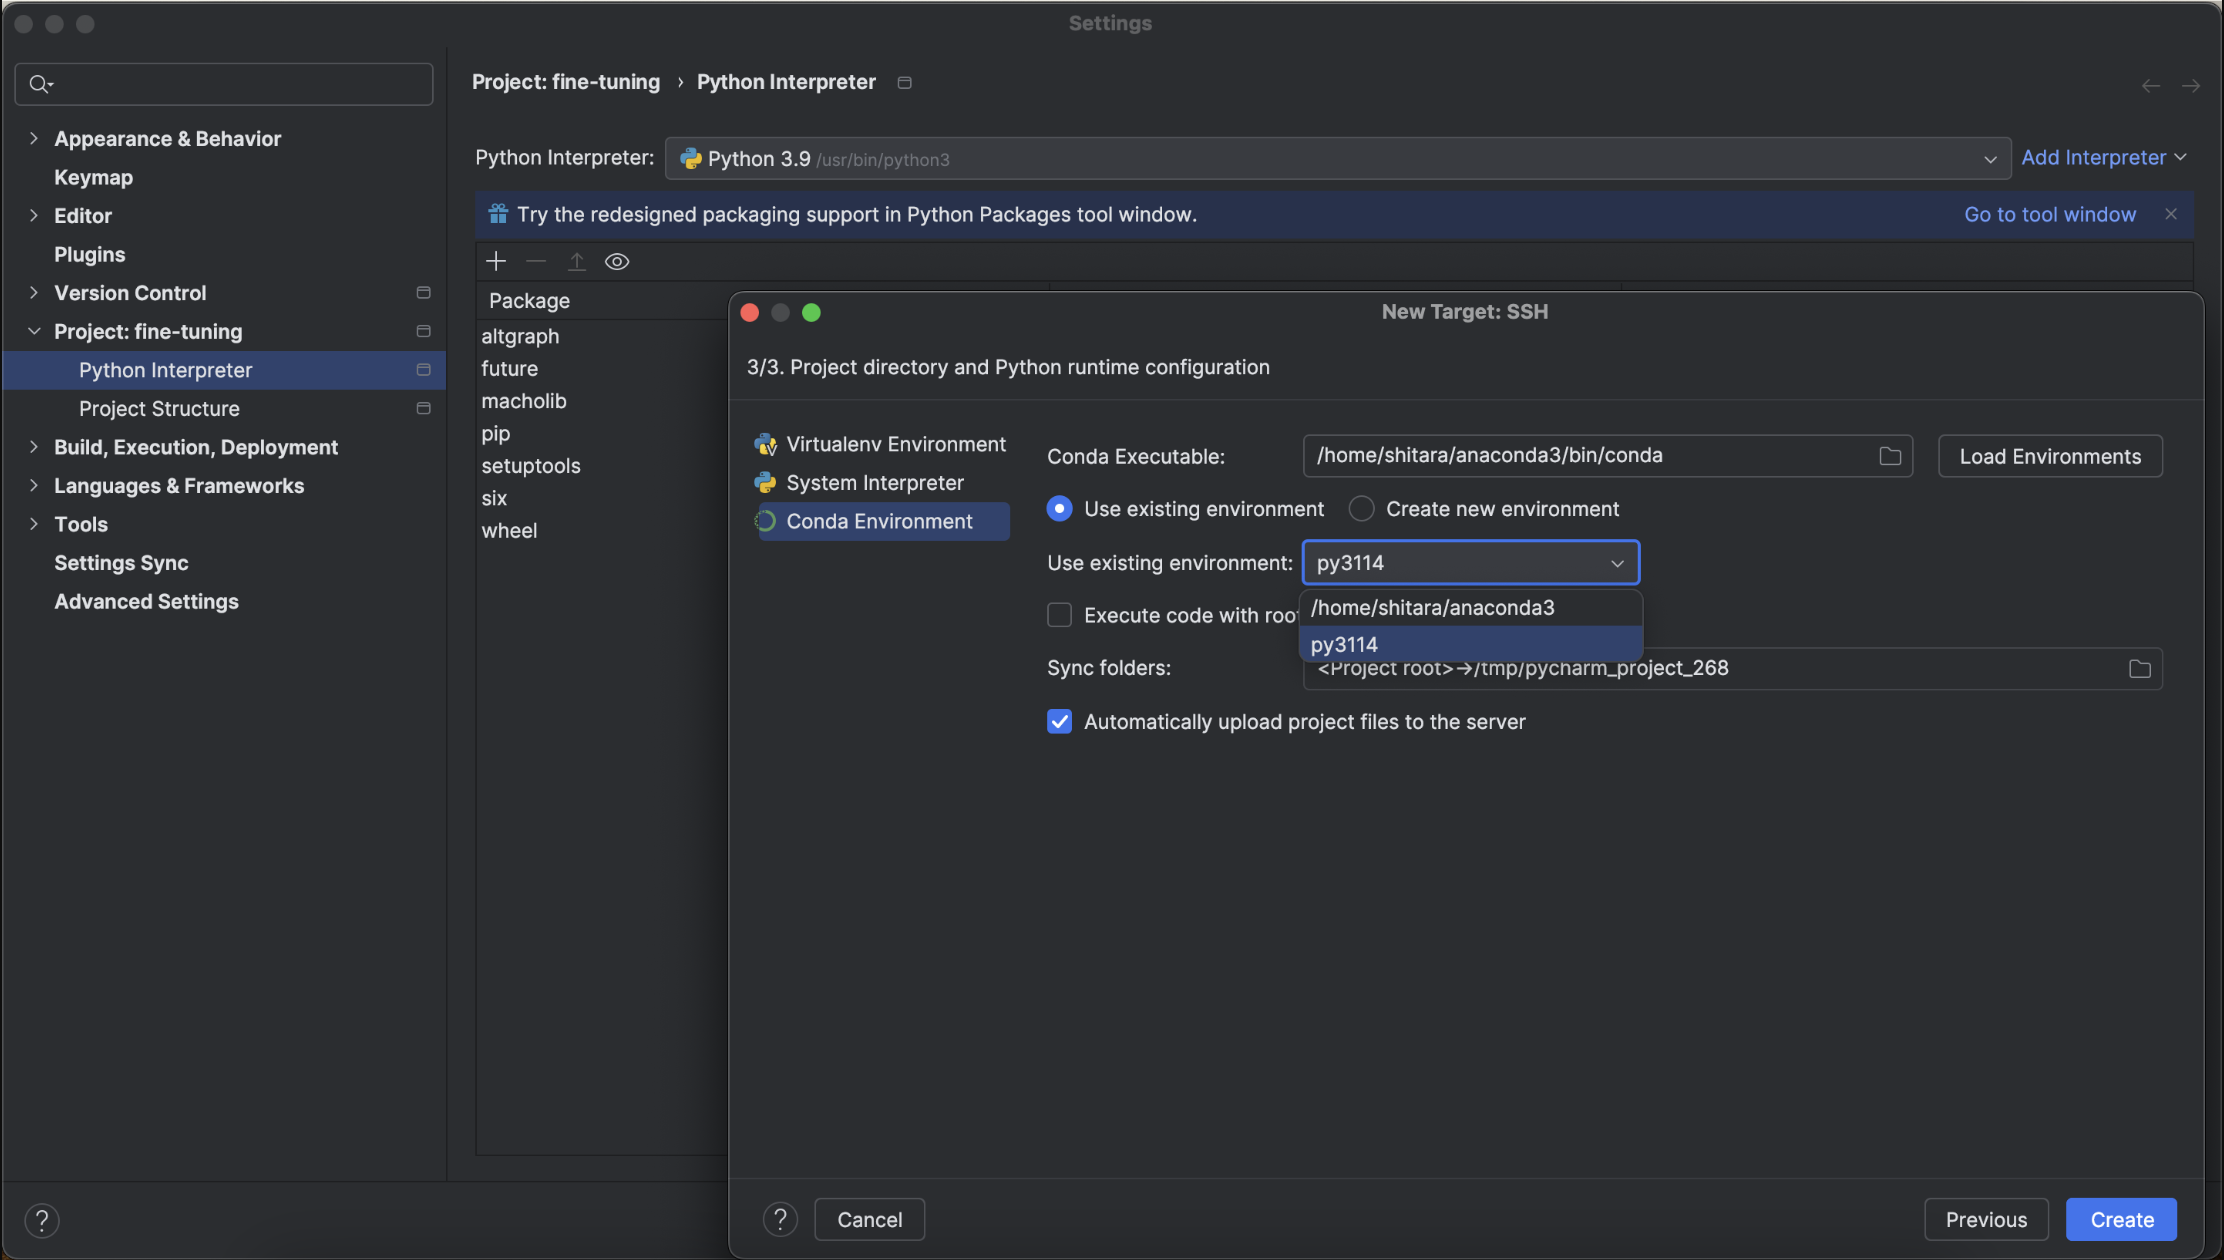The width and height of the screenshot is (2224, 1260).
Task: Click the show early releases eye icon
Action: pos(617,261)
